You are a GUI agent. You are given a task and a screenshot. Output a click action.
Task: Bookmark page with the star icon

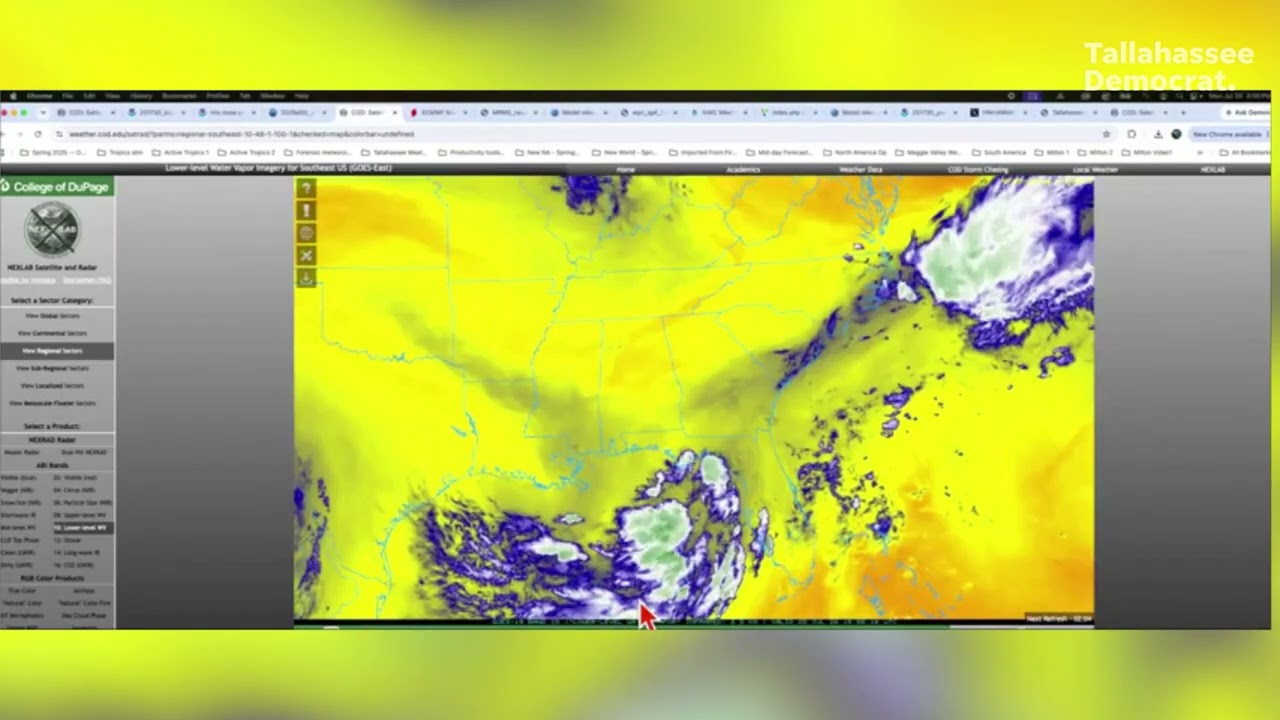pos(1106,134)
